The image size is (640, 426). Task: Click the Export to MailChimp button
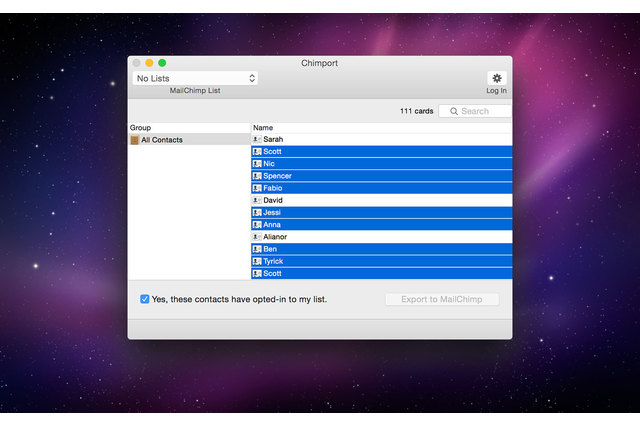442,299
